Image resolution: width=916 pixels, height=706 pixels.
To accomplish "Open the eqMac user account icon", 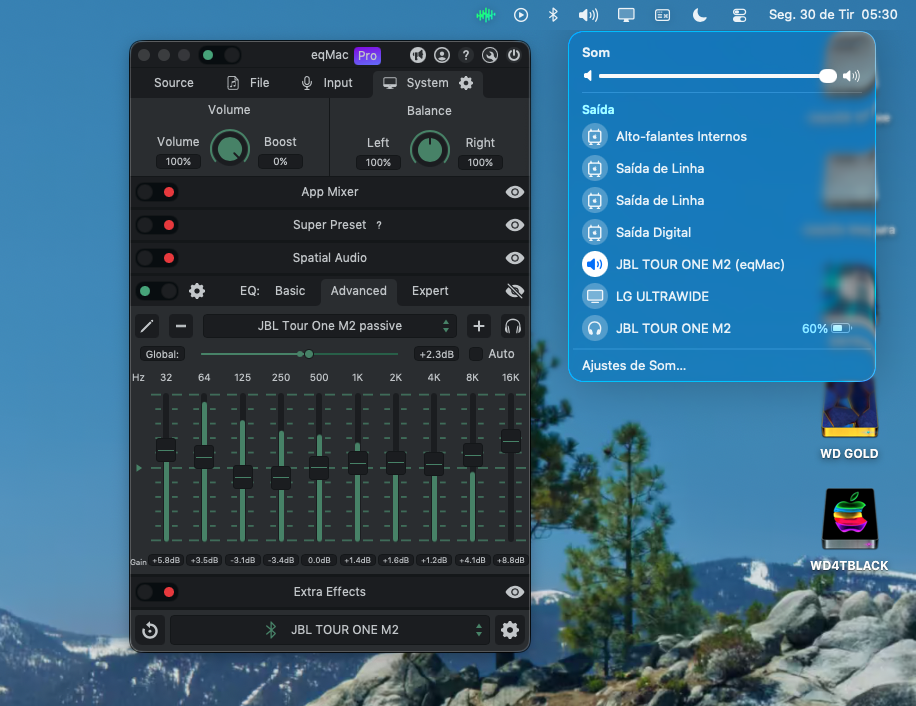I will [442, 55].
